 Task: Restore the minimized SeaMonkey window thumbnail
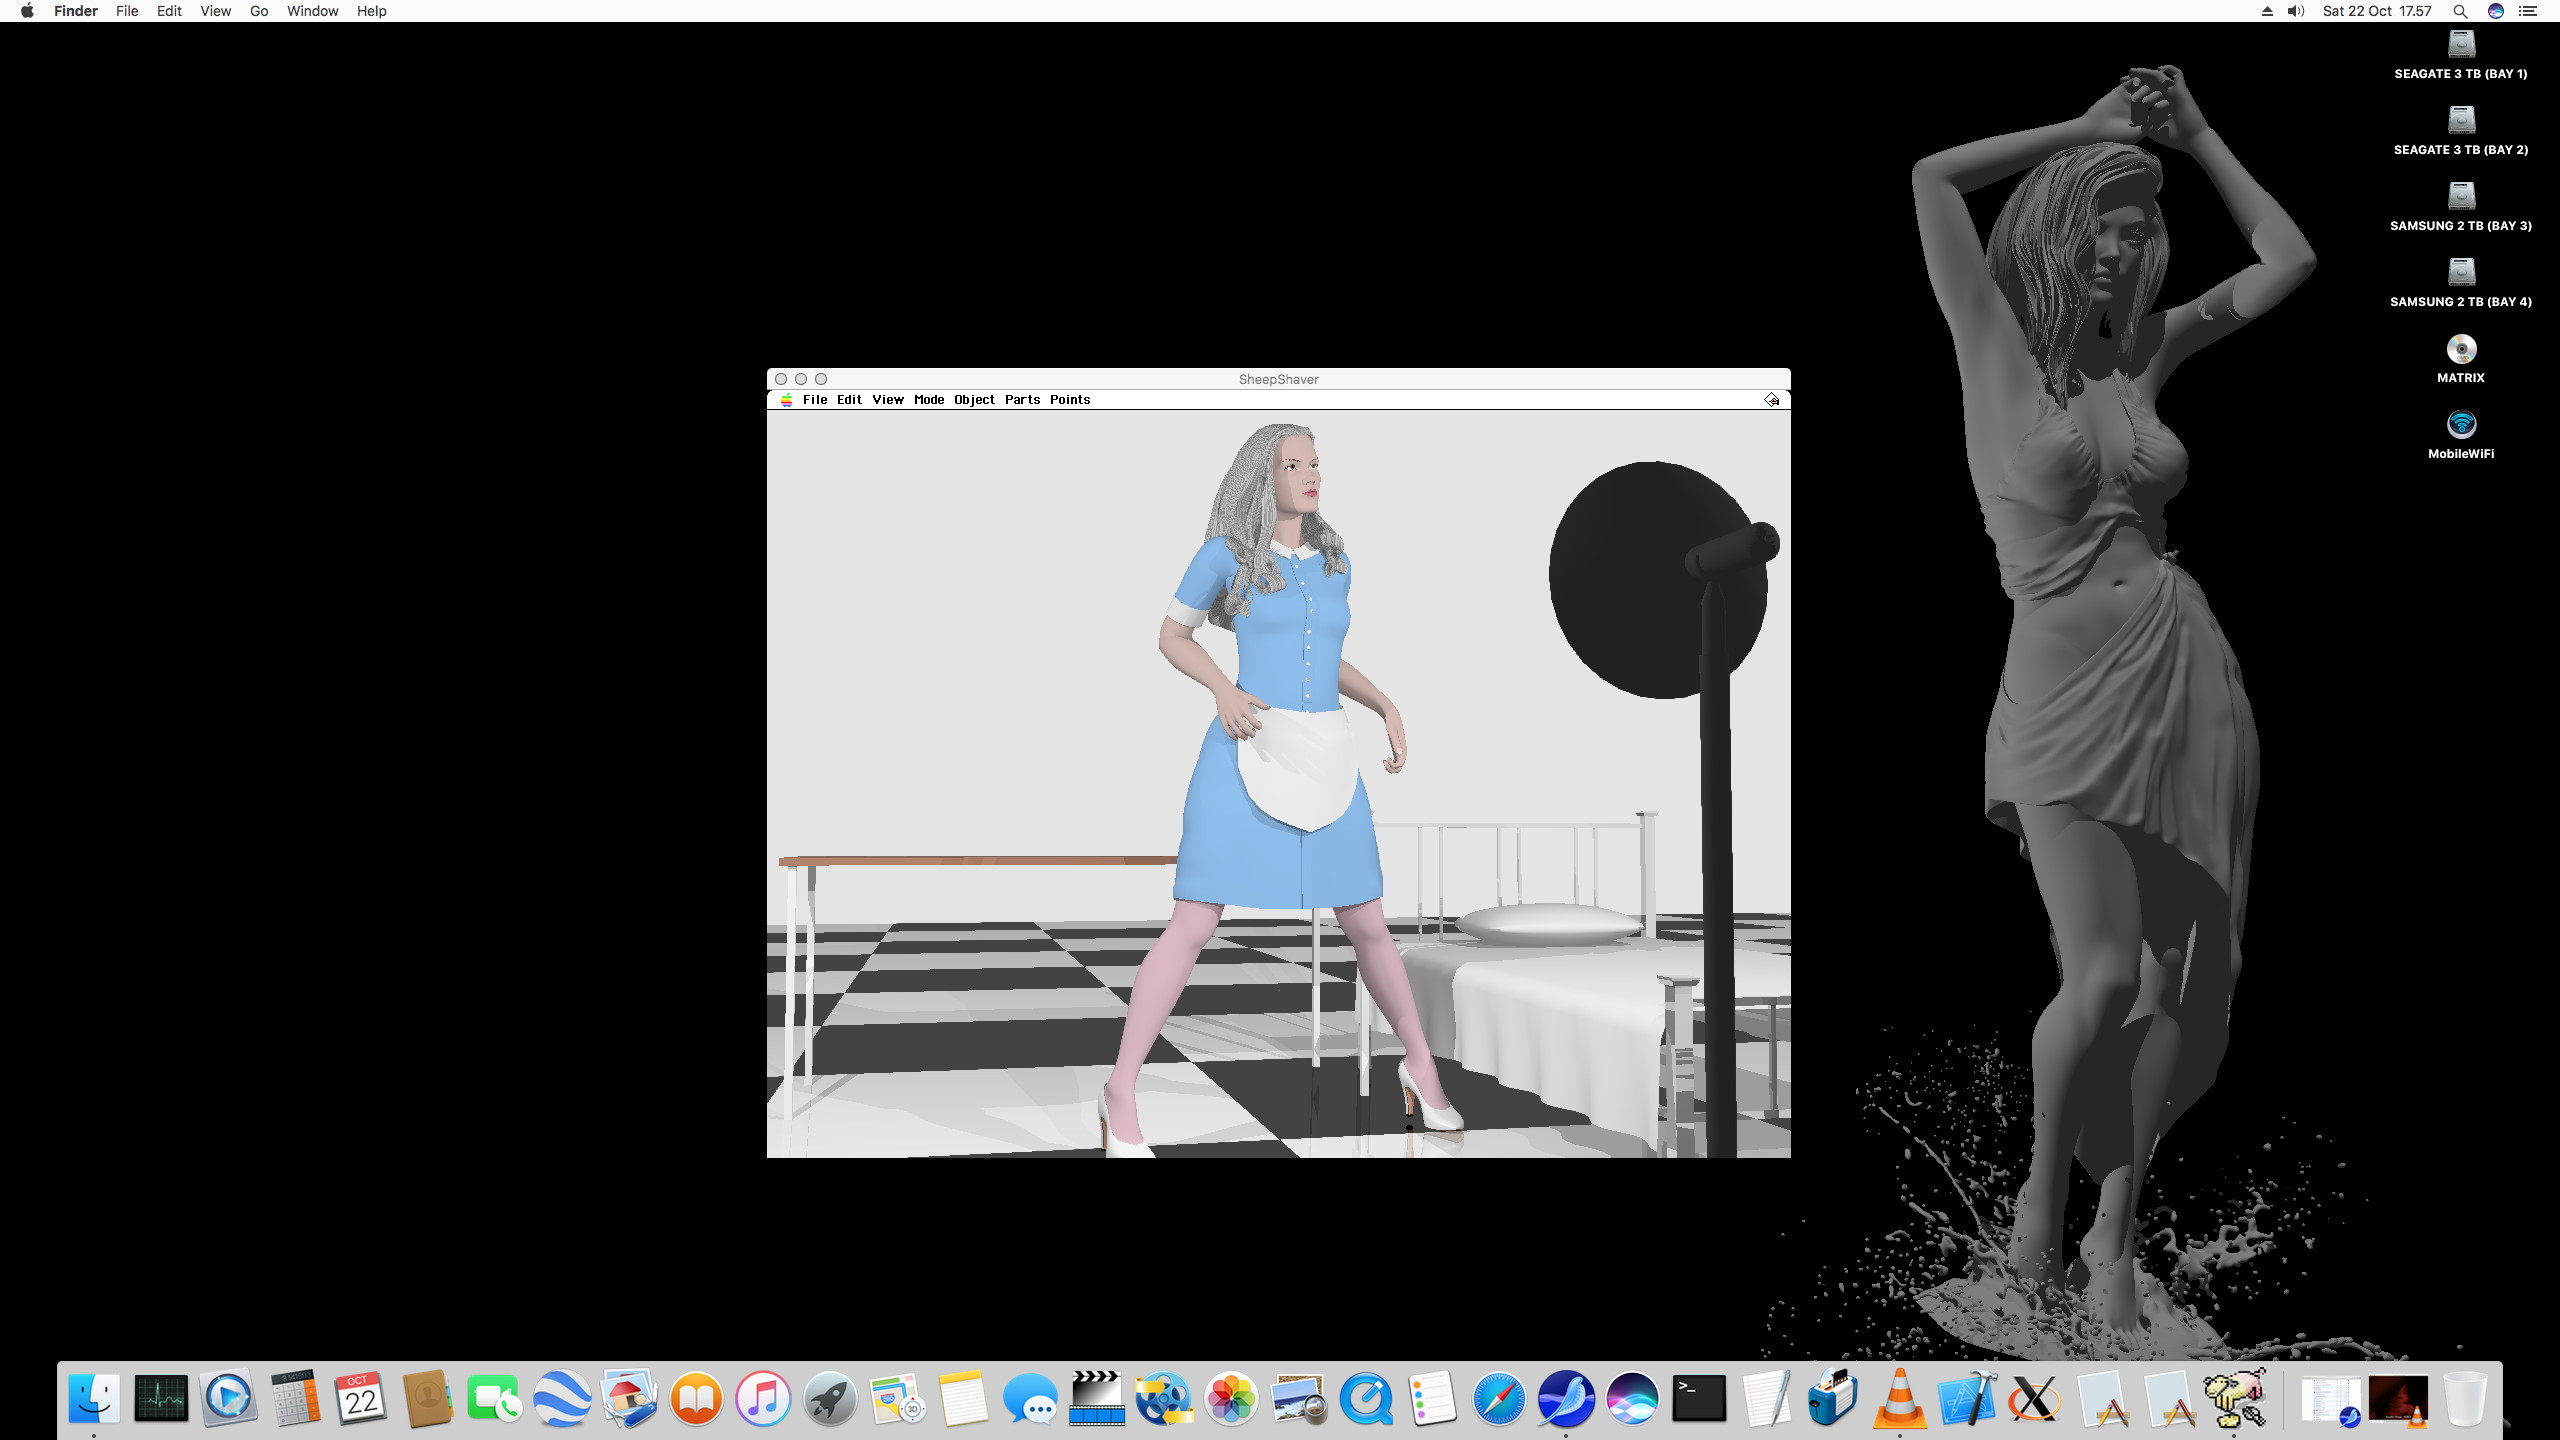tap(2330, 1400)
